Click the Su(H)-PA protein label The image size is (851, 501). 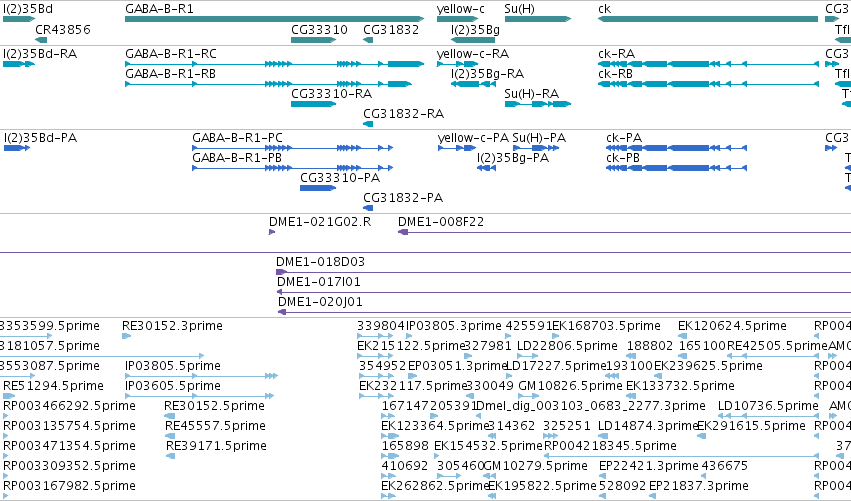[539, 138]
